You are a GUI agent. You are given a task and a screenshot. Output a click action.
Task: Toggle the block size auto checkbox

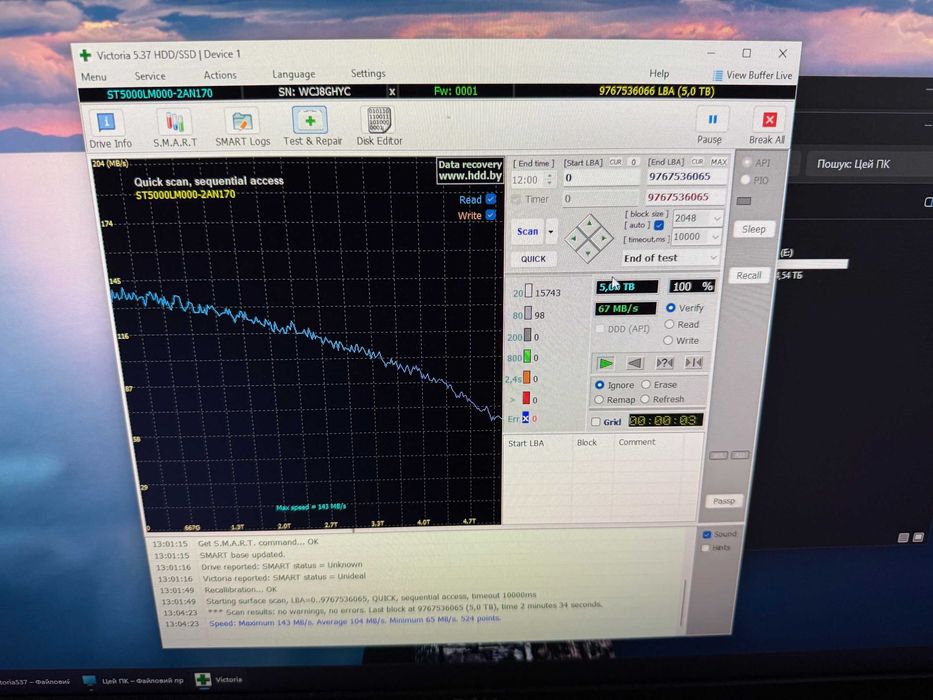pyautogui.click(x=659, y=226)
